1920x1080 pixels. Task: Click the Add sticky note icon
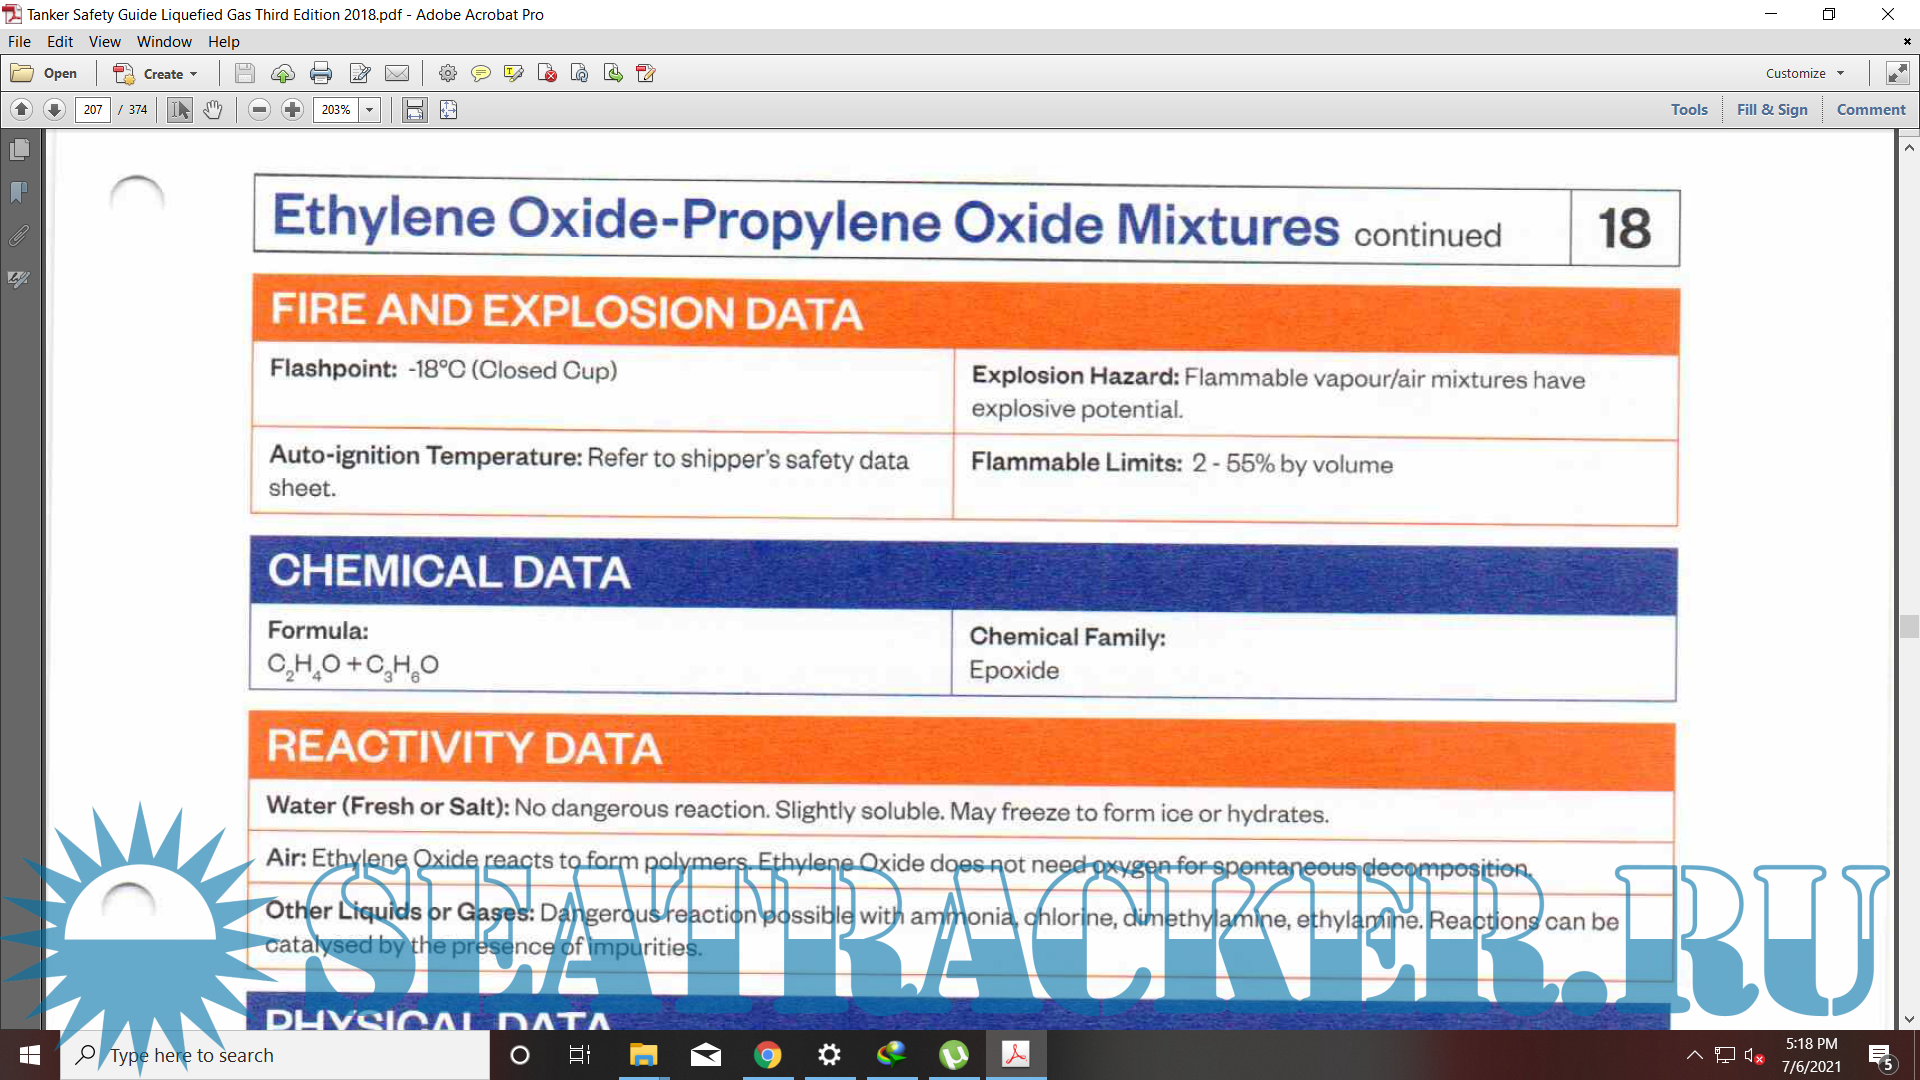[x=481, y=73]
